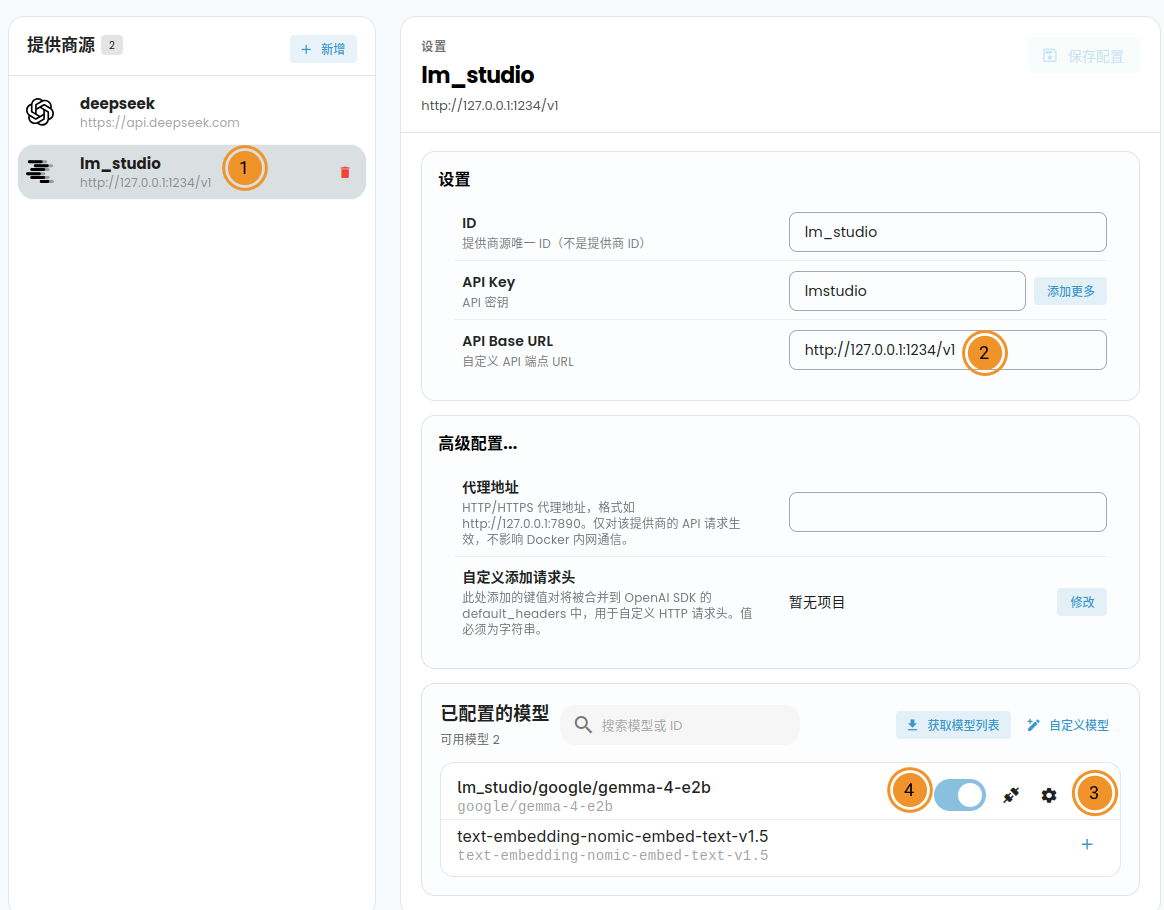Click 修改 for custom request headers

[x=1082, y=602]
